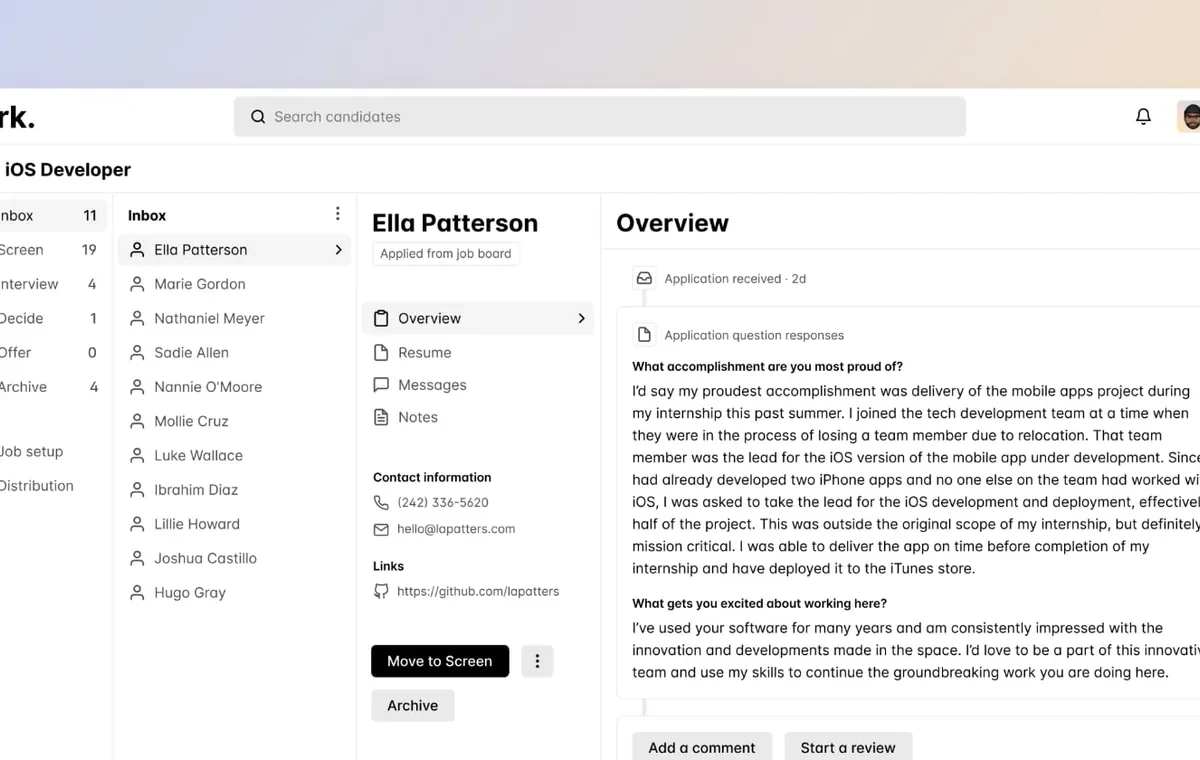1200x760 pixels.
Task: Click Move to Screen button
Action: pyautogui.click(x=440, y=661)
